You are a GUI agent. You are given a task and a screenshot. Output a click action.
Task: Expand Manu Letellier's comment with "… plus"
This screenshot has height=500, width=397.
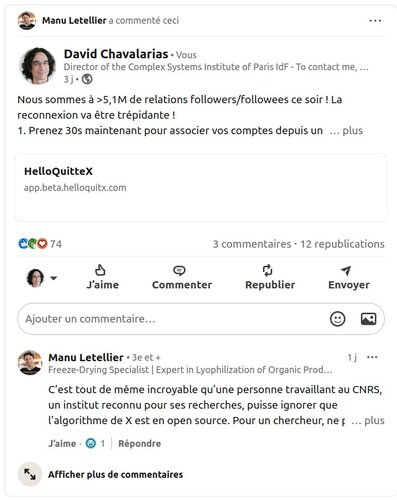pos(368,420)
